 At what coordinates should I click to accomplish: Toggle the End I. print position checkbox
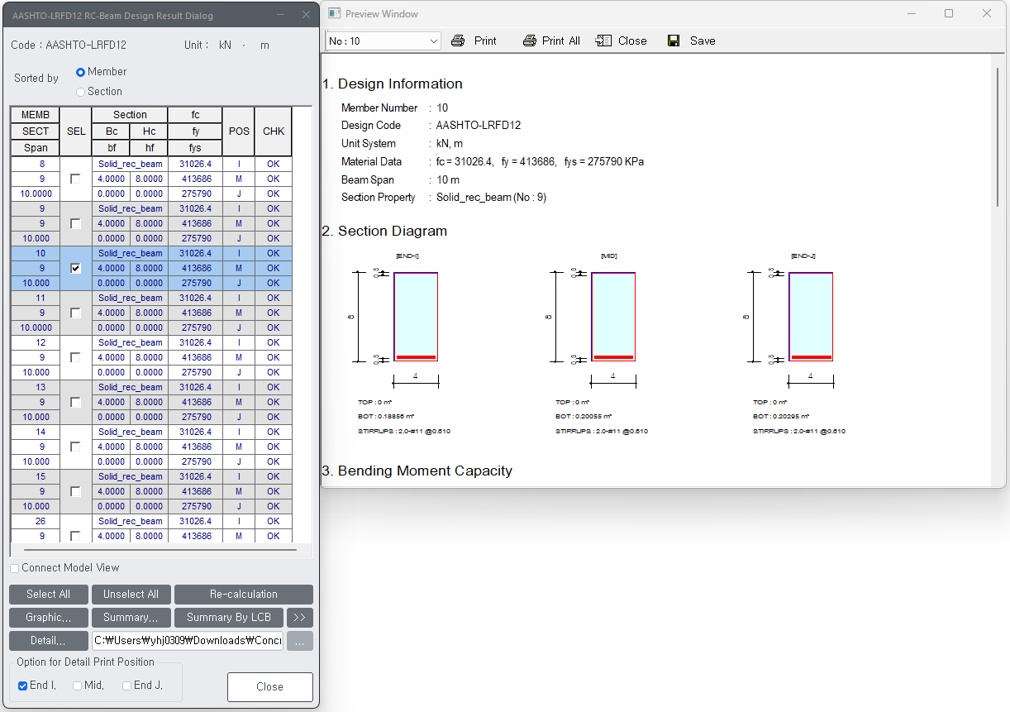23,686
